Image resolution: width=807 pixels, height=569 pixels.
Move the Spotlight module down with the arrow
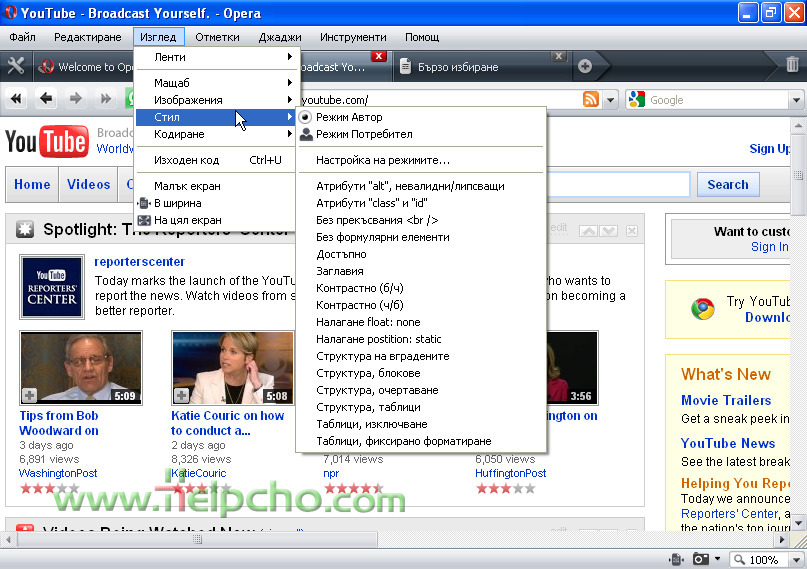pyautogui.click(x=608, y=231)
